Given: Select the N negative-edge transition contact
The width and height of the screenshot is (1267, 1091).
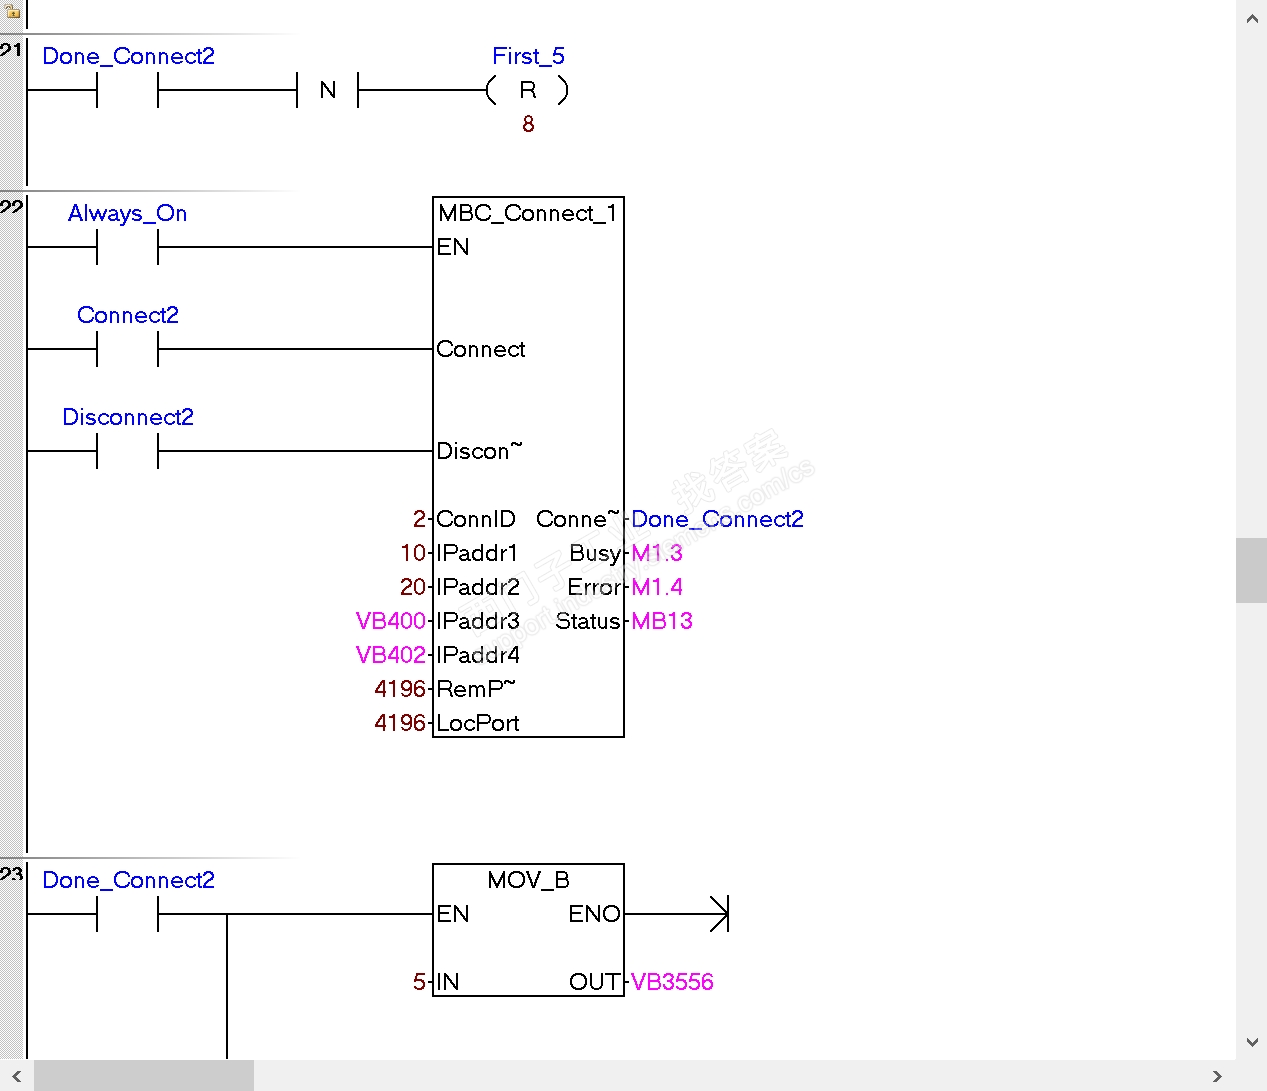Looking at the screenshot, I should [x=328, y=90].
